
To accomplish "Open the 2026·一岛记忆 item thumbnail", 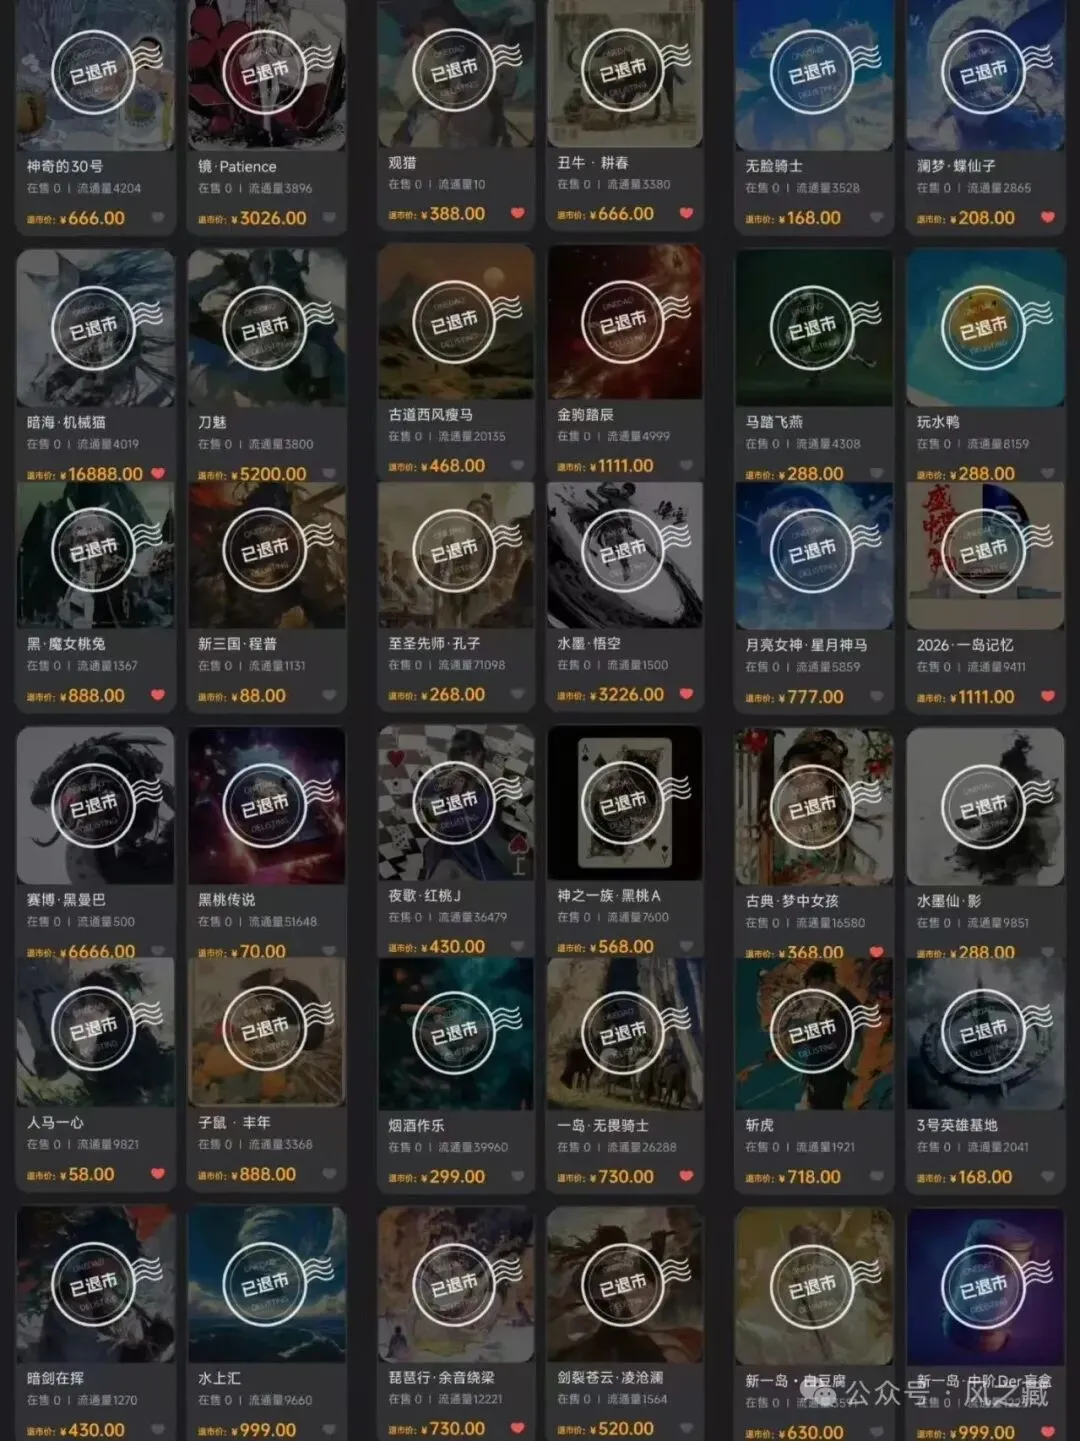I will 985,555.
